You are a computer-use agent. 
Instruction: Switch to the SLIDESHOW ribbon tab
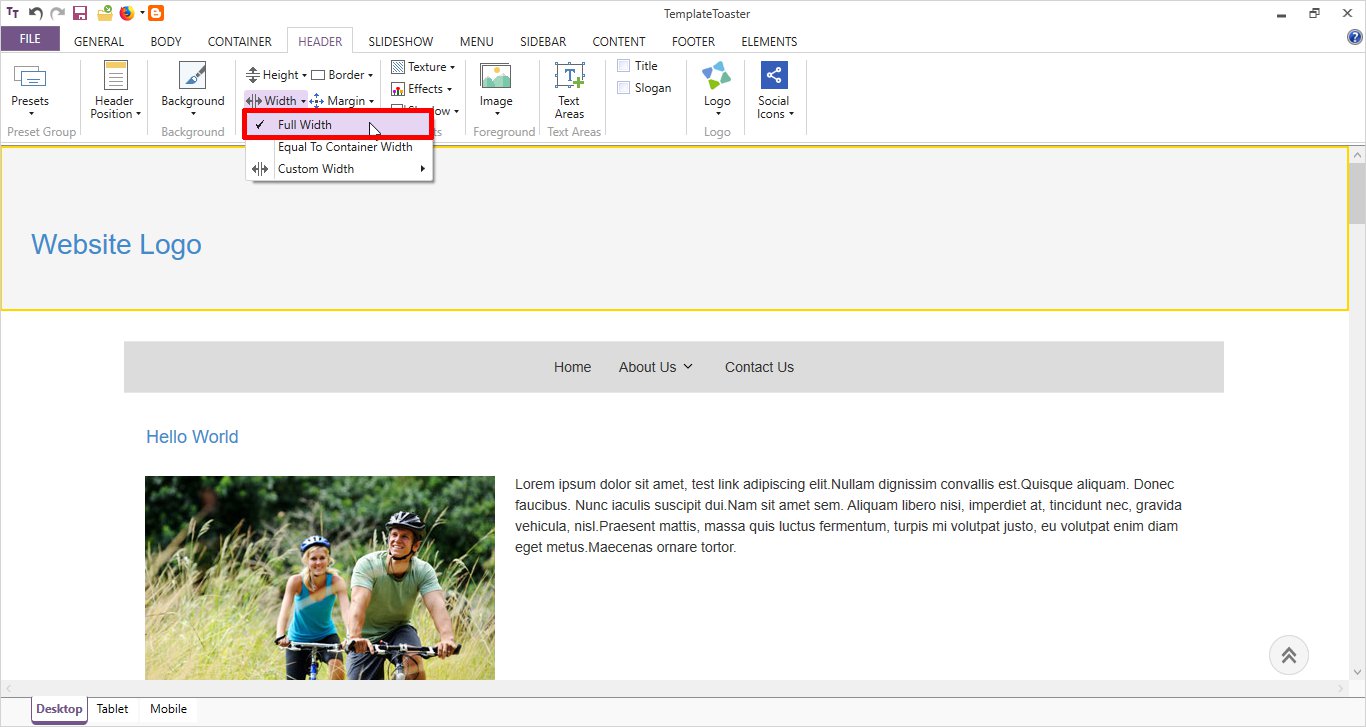point(400,42)
